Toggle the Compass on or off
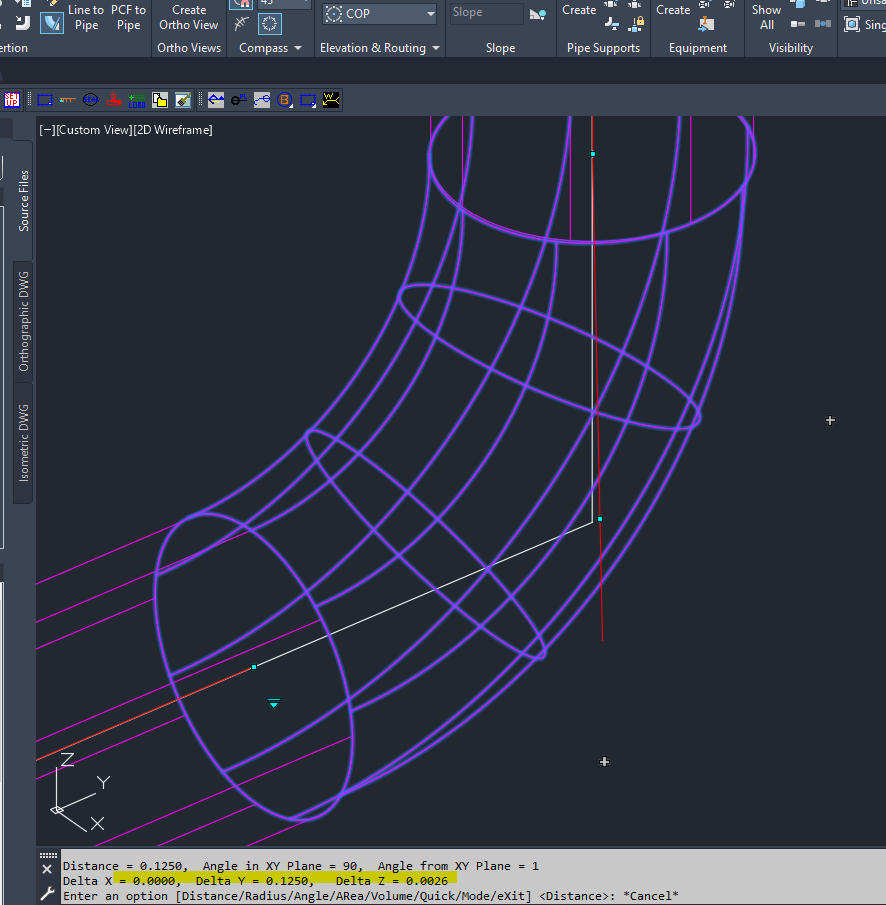The height and width of the screenshot is (905, 886). tap(269, 23)
